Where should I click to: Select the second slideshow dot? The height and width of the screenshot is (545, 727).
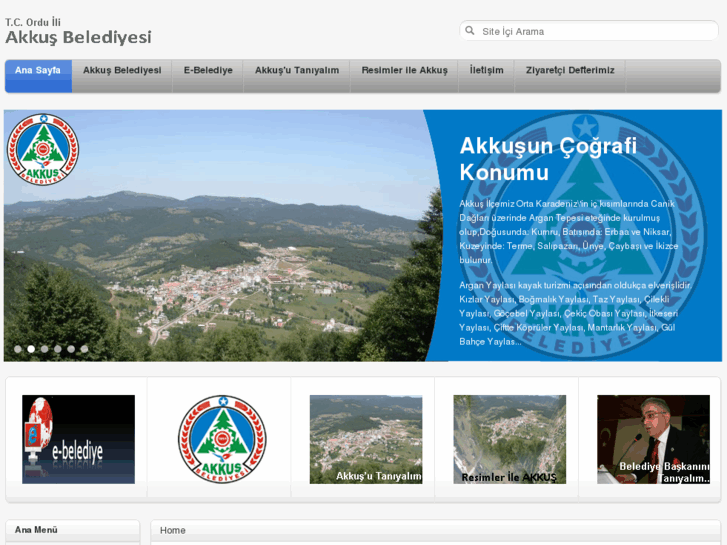31,349
